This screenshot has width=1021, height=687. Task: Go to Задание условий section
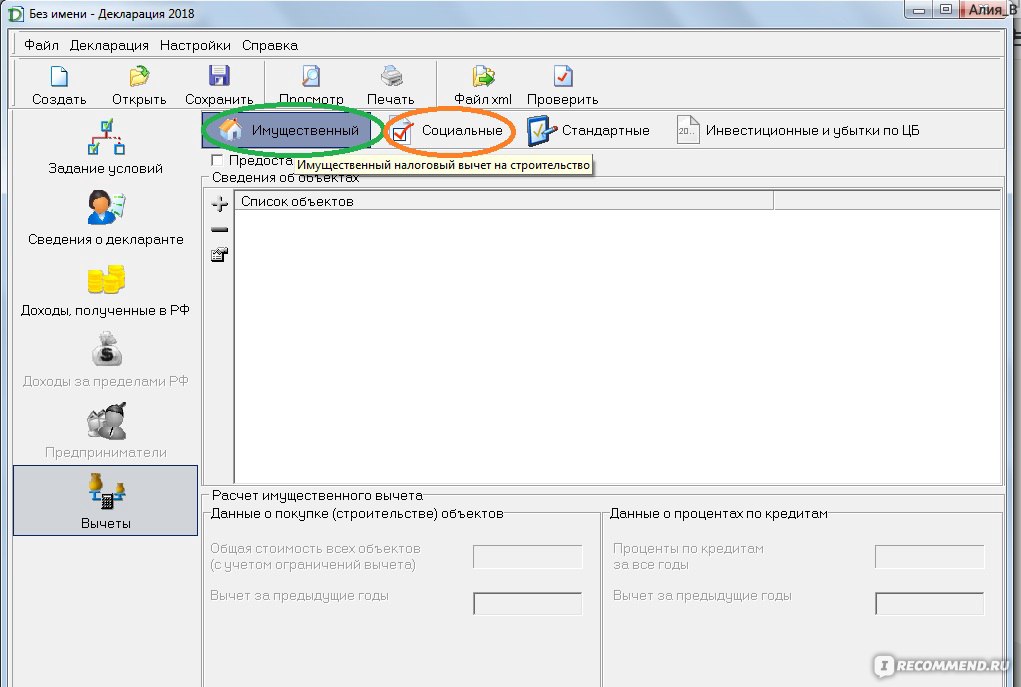click(105, 147)
